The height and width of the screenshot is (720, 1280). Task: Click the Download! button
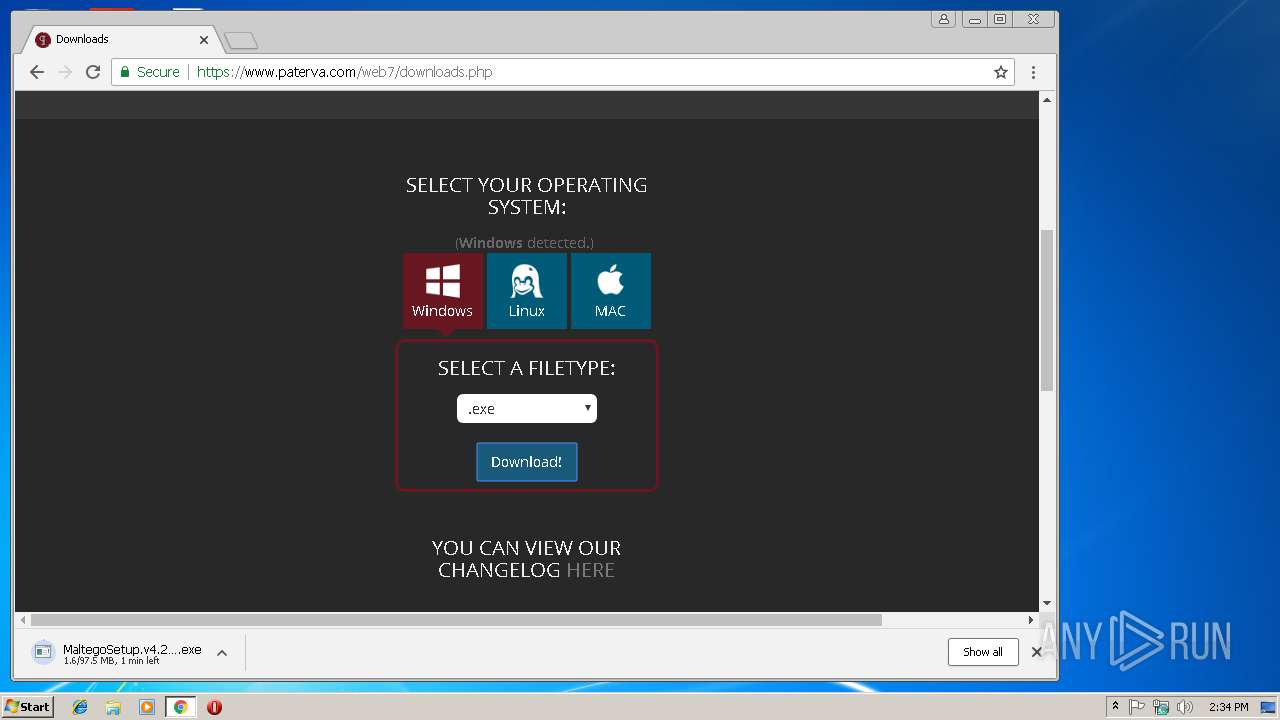[527, 462]
